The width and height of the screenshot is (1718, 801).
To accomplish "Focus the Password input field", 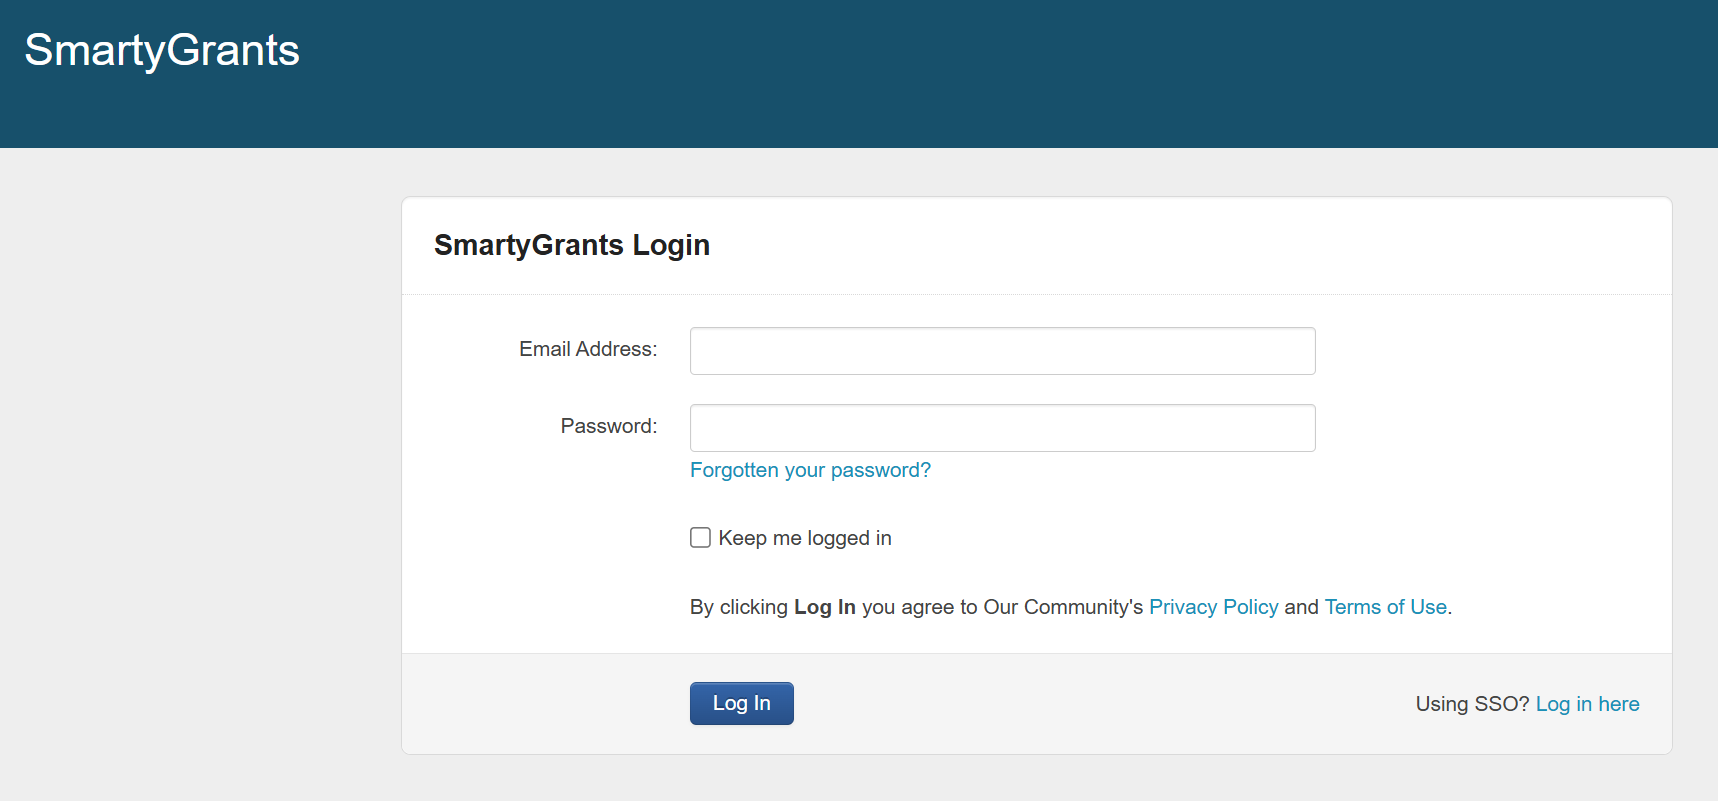I will tap(1002, 428).
